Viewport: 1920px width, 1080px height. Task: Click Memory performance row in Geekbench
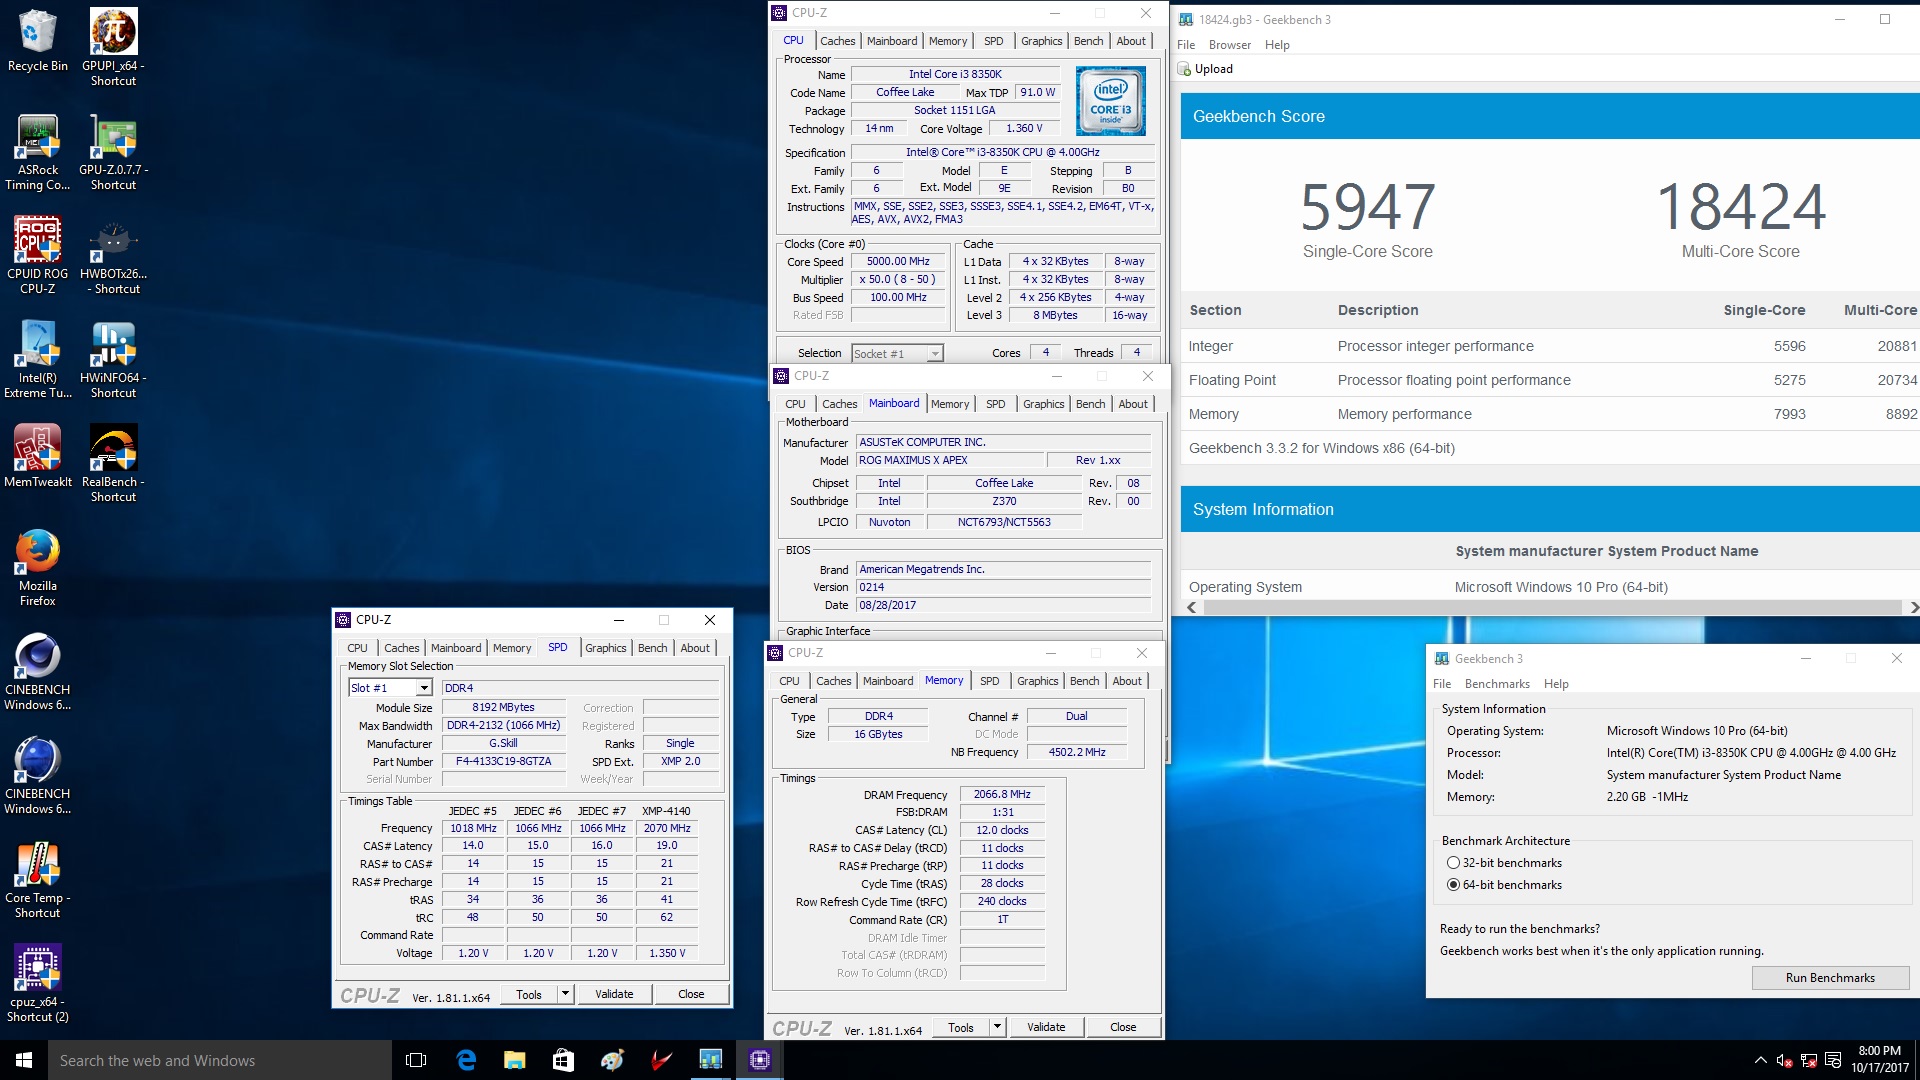pos(1550,414)
